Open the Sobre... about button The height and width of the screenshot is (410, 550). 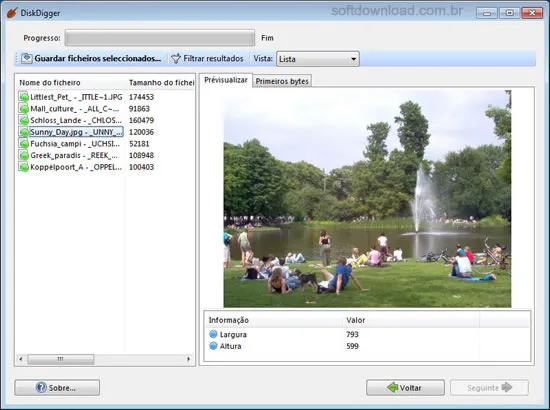(x=57, y=388)
